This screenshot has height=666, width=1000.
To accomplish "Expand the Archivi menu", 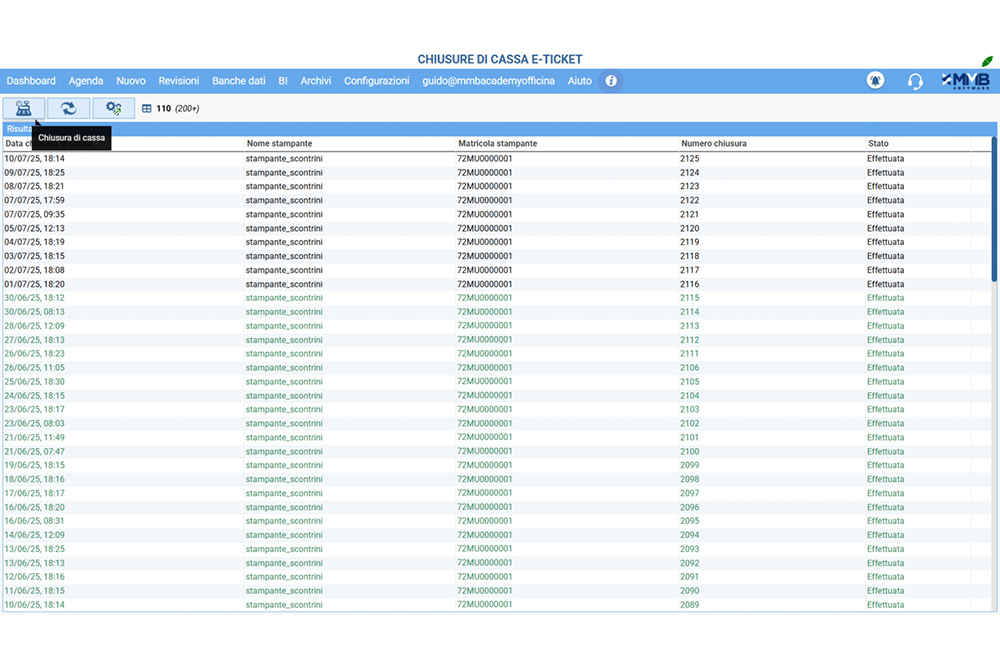I will [x=315, y=81].
